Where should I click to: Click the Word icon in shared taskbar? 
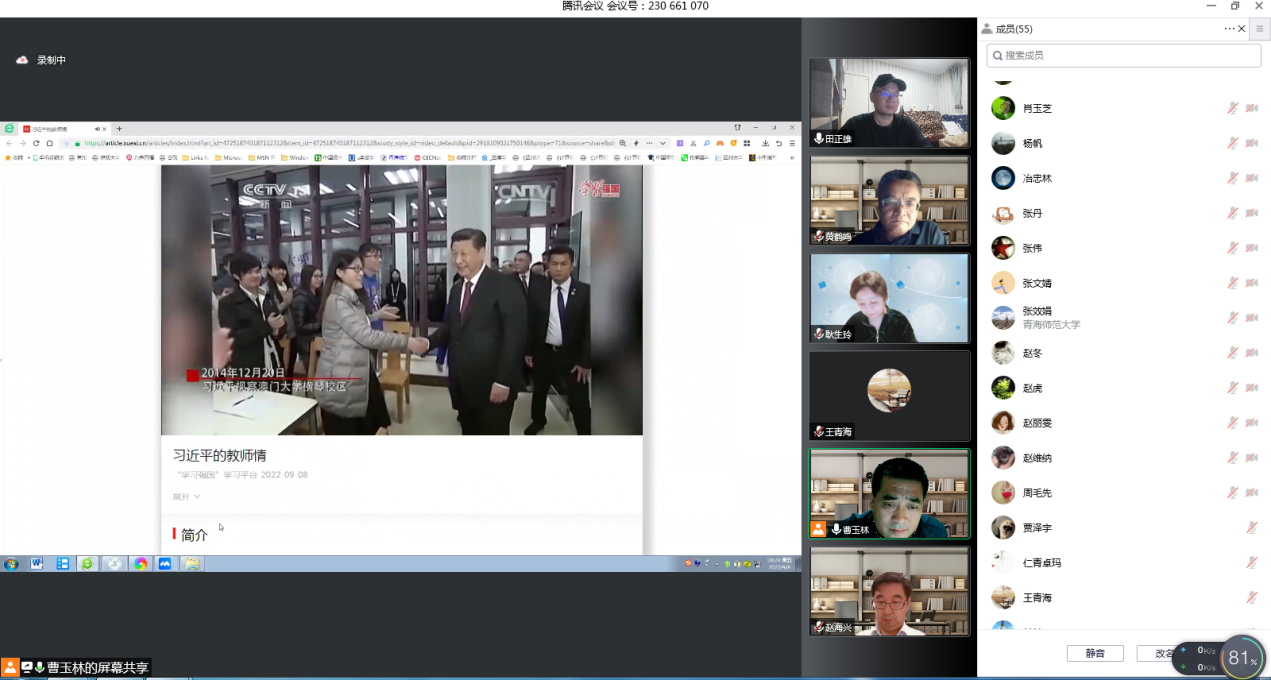coord(37,564)
